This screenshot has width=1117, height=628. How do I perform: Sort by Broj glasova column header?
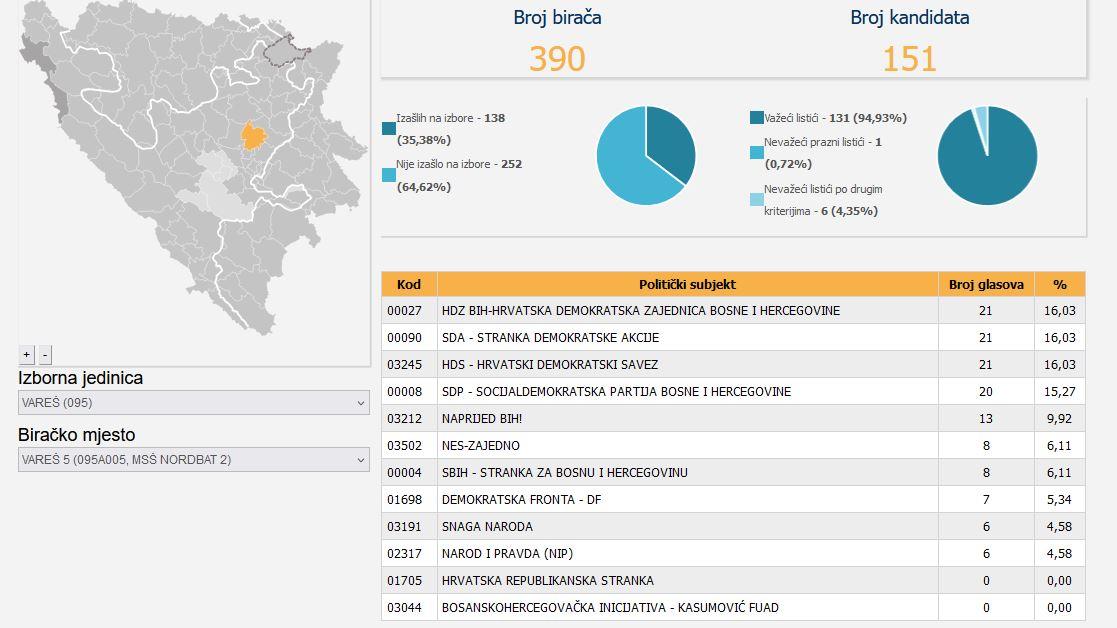pos(986,284)
